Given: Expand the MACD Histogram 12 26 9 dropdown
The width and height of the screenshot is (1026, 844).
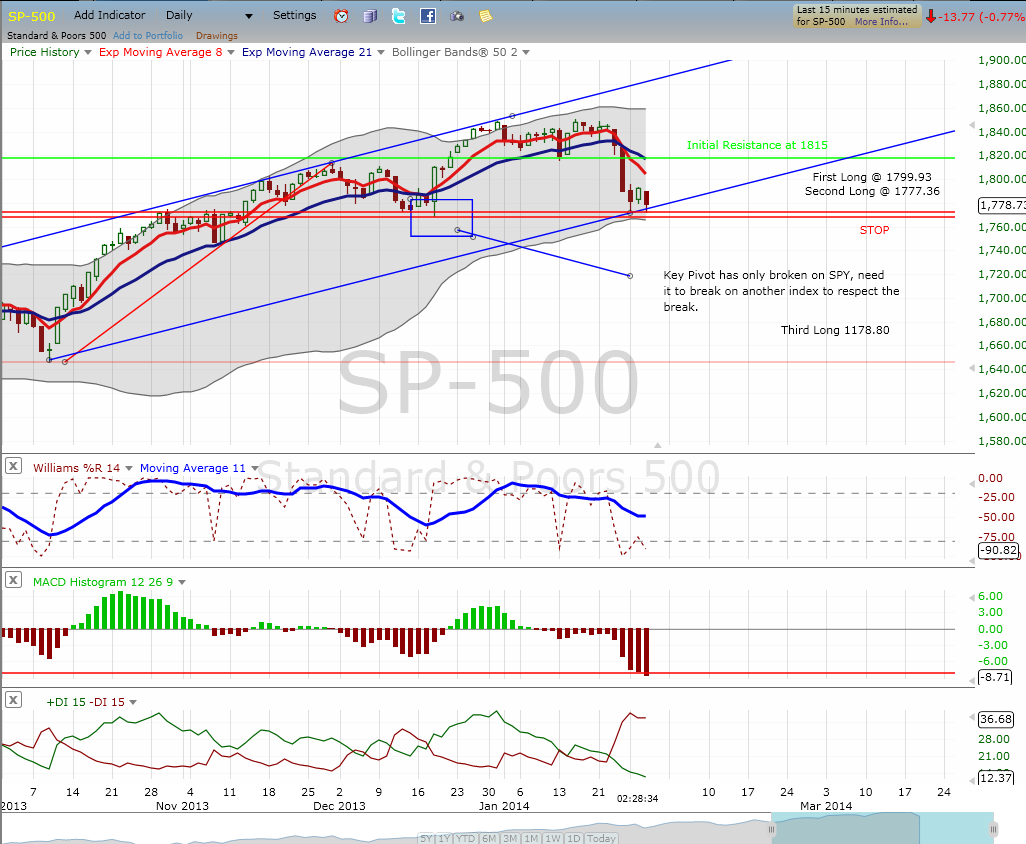Looking at the screenshot, I should (182, 582).
